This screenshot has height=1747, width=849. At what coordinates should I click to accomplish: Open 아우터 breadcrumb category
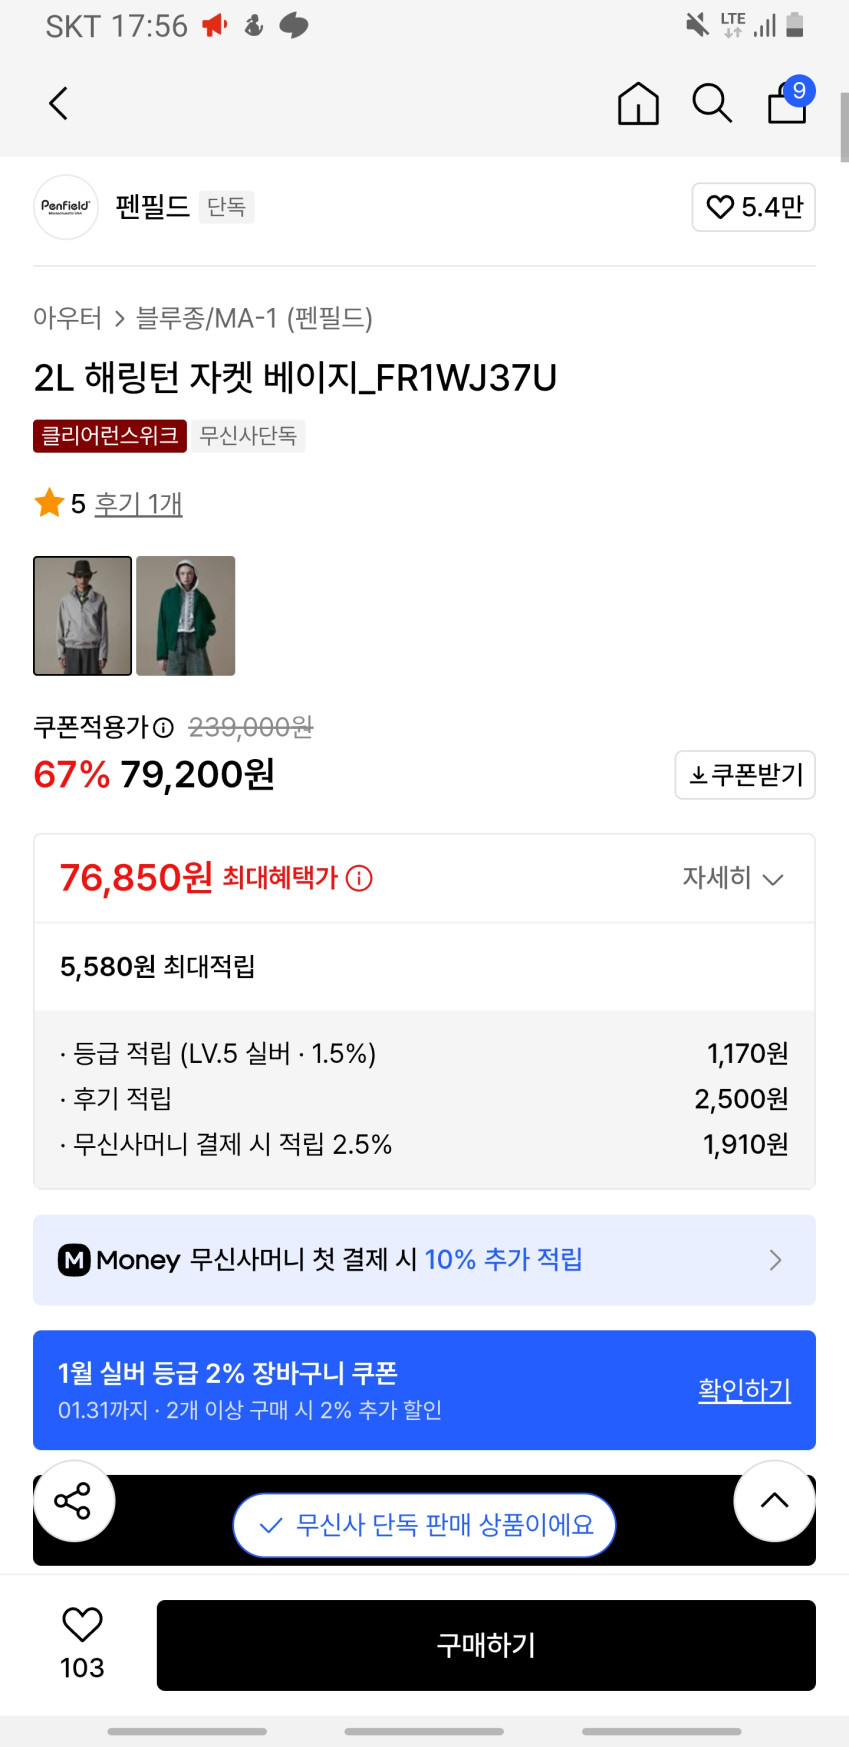[67, 318]
